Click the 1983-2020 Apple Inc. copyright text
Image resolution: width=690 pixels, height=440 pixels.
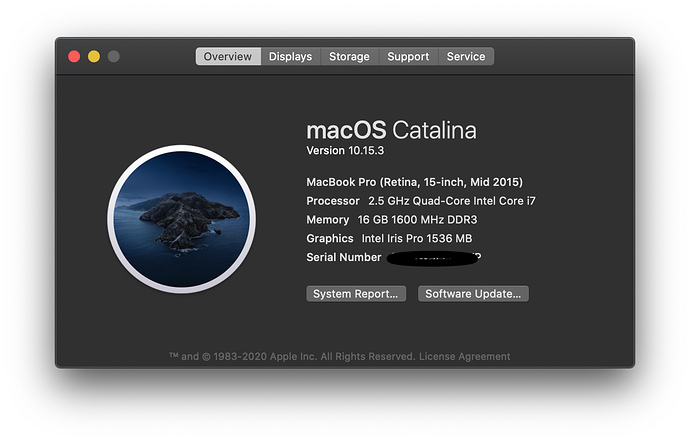coord(292,356)
